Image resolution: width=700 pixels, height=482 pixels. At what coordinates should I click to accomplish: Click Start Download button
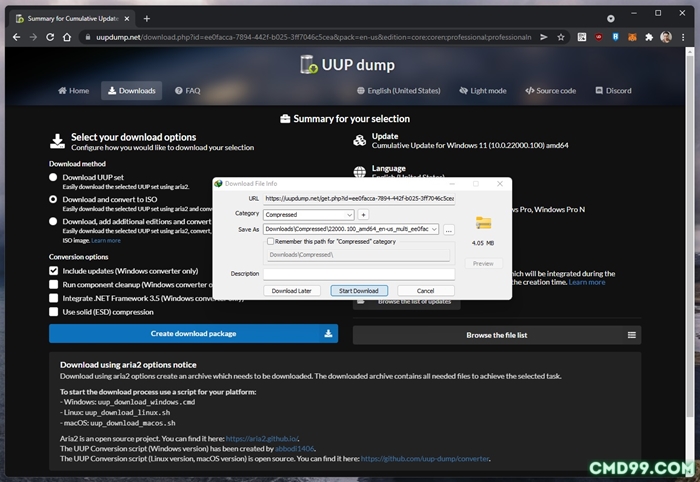click(359, 291)
